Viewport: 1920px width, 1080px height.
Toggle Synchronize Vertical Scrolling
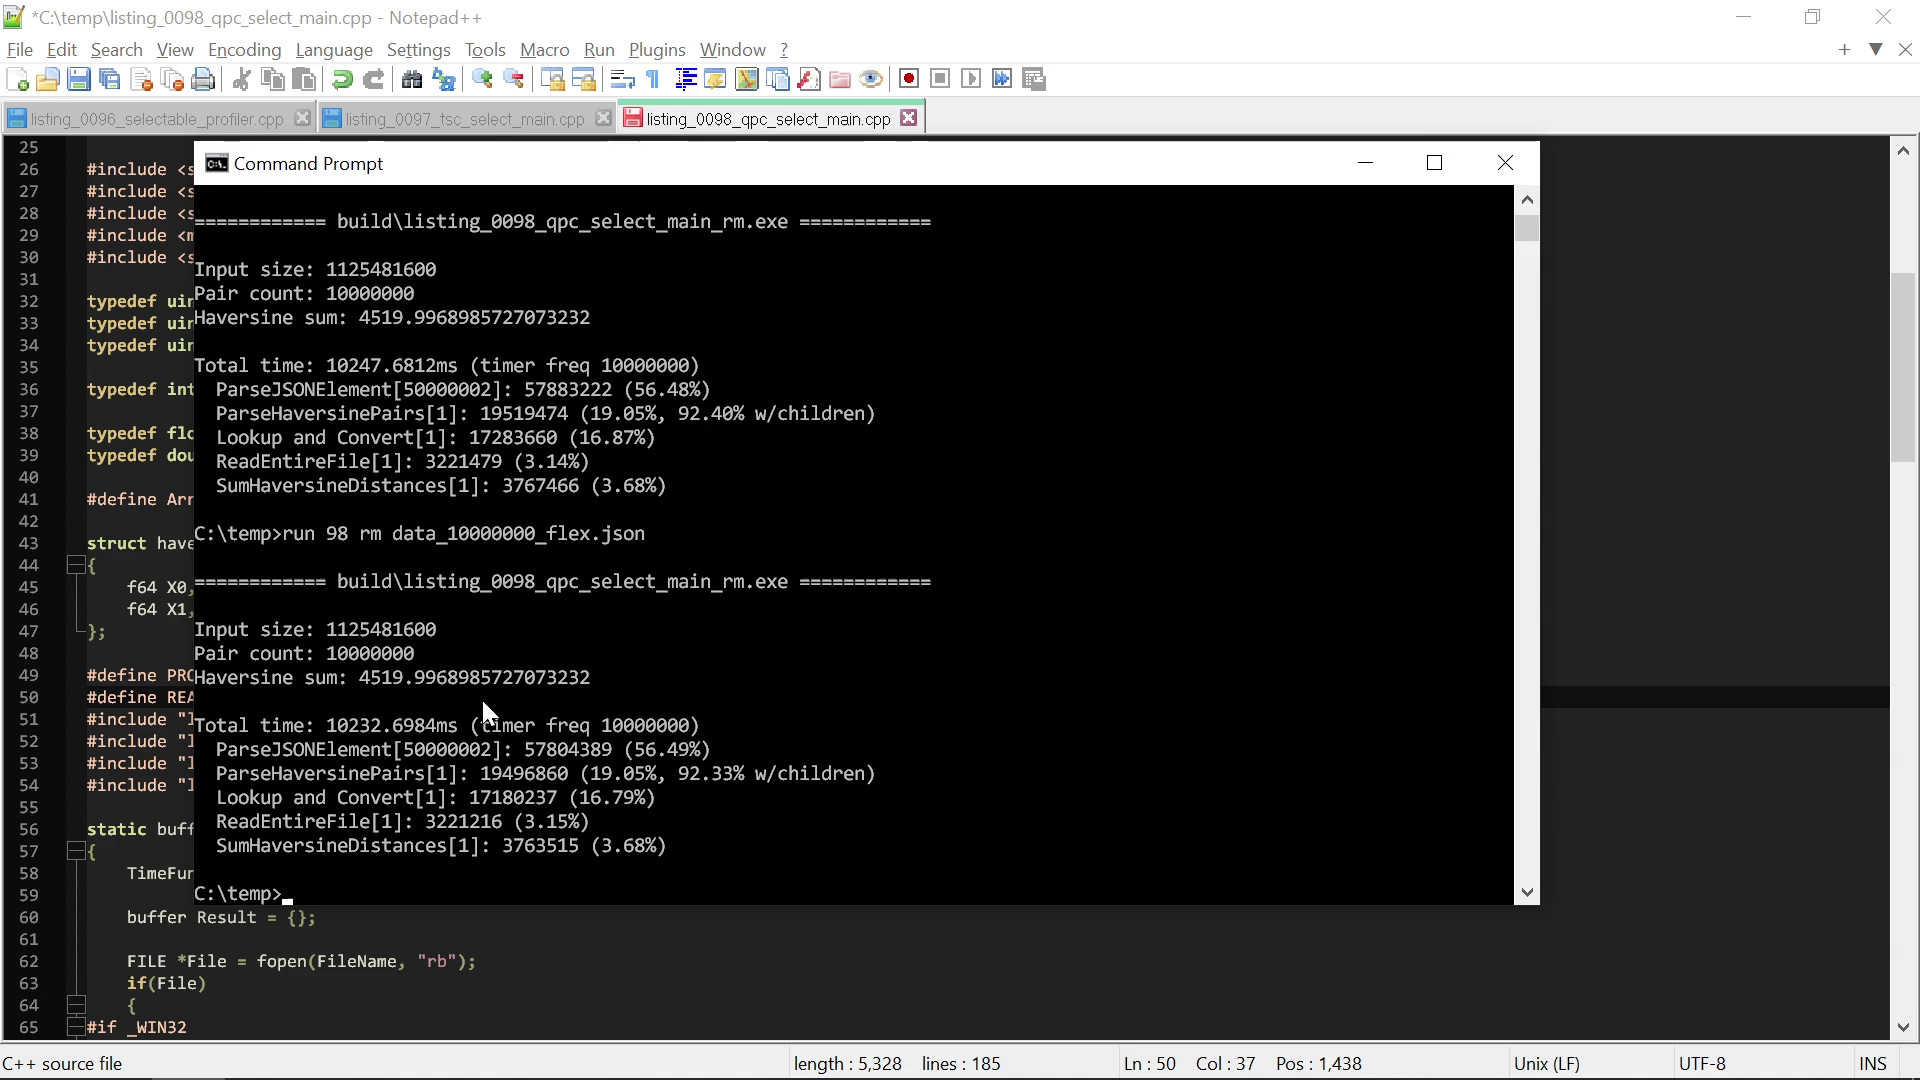click(553, 79)
